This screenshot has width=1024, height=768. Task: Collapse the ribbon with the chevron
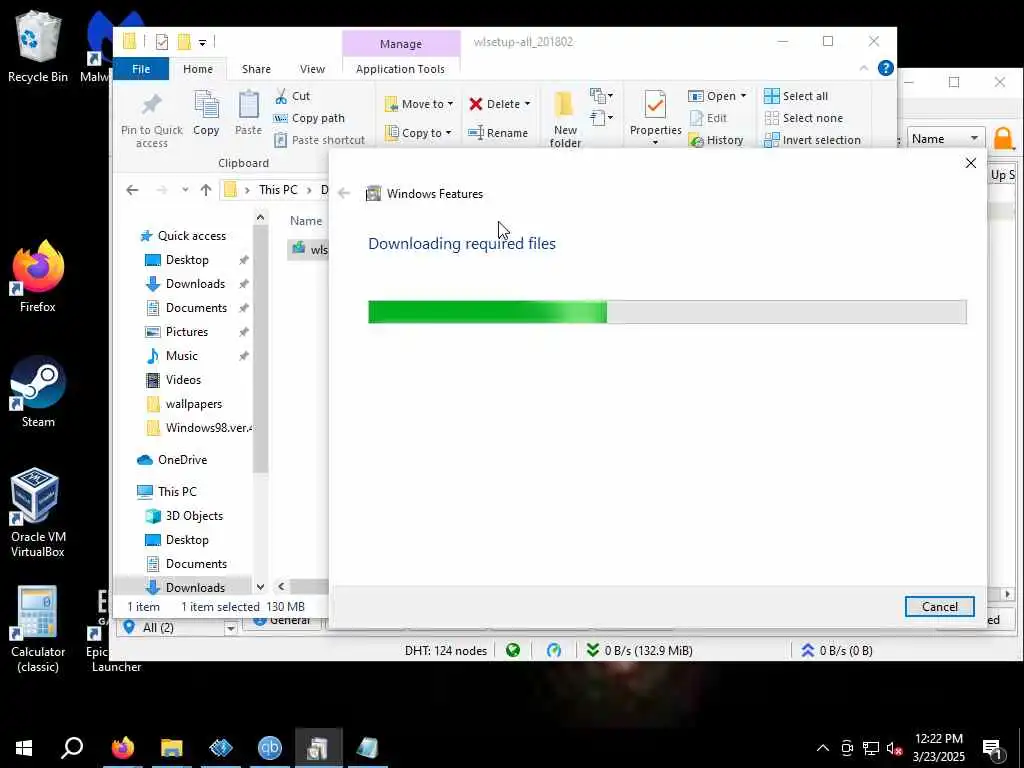coord(863,68)
